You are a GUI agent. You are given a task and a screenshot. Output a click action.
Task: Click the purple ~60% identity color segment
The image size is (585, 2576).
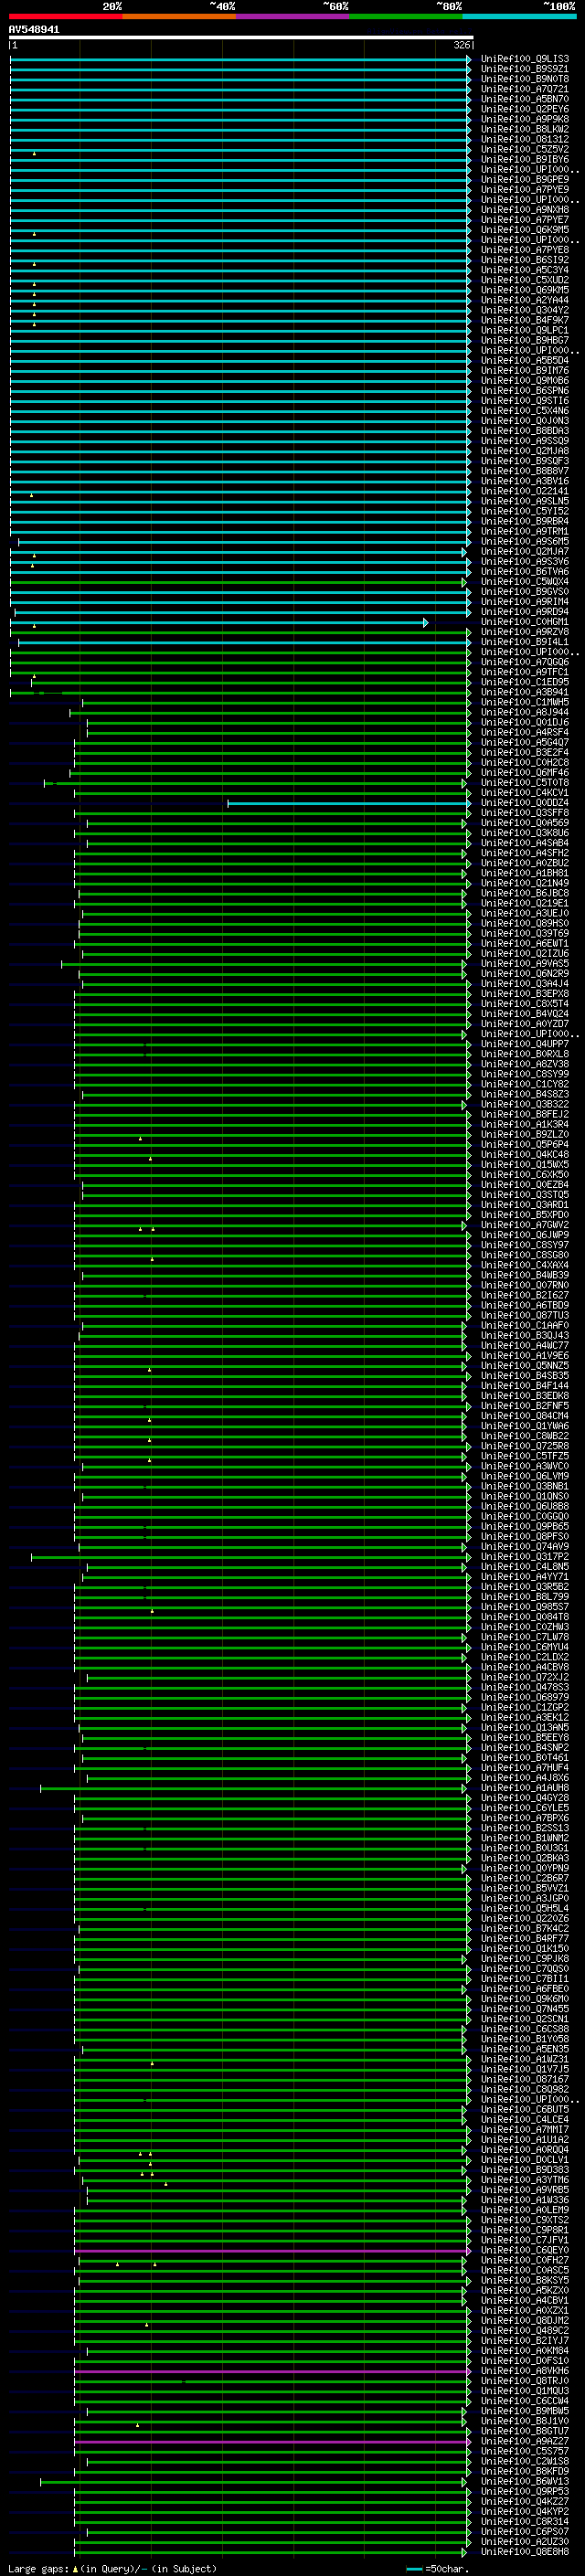pyautogui.click(x=293, y=16)
